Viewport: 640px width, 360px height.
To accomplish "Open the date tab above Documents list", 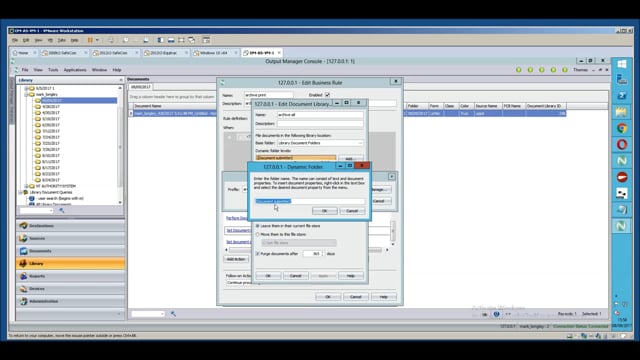I will click(141, 87).
